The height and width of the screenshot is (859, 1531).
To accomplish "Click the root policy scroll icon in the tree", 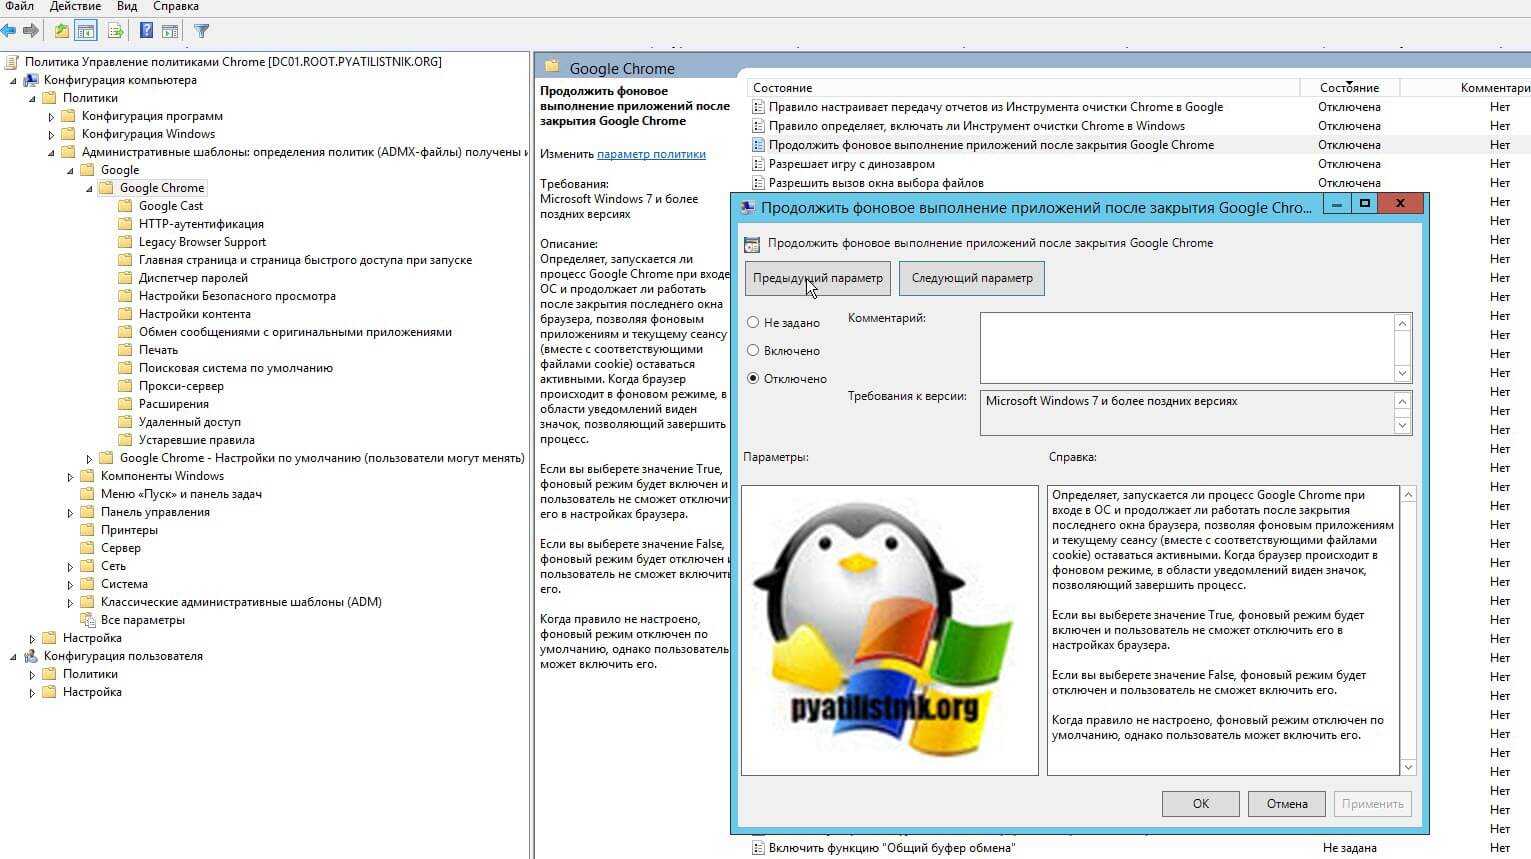I will pos(13,62).
